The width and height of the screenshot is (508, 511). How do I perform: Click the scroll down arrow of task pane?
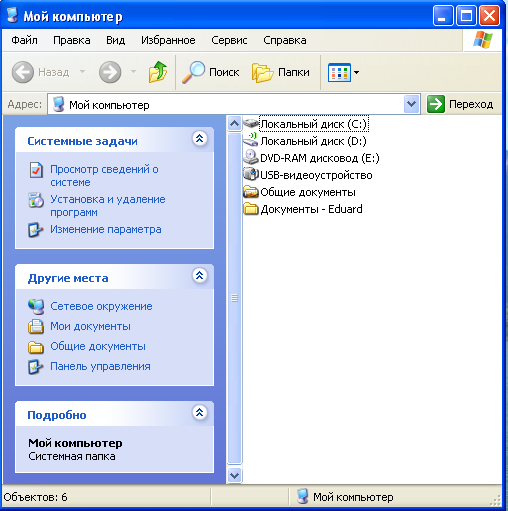234,475
